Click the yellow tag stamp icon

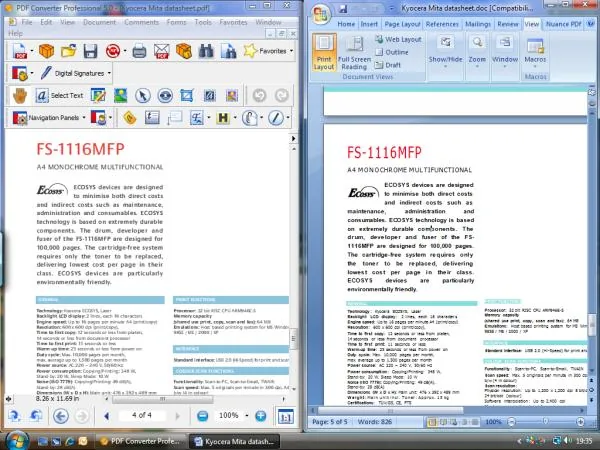[130, 118]
